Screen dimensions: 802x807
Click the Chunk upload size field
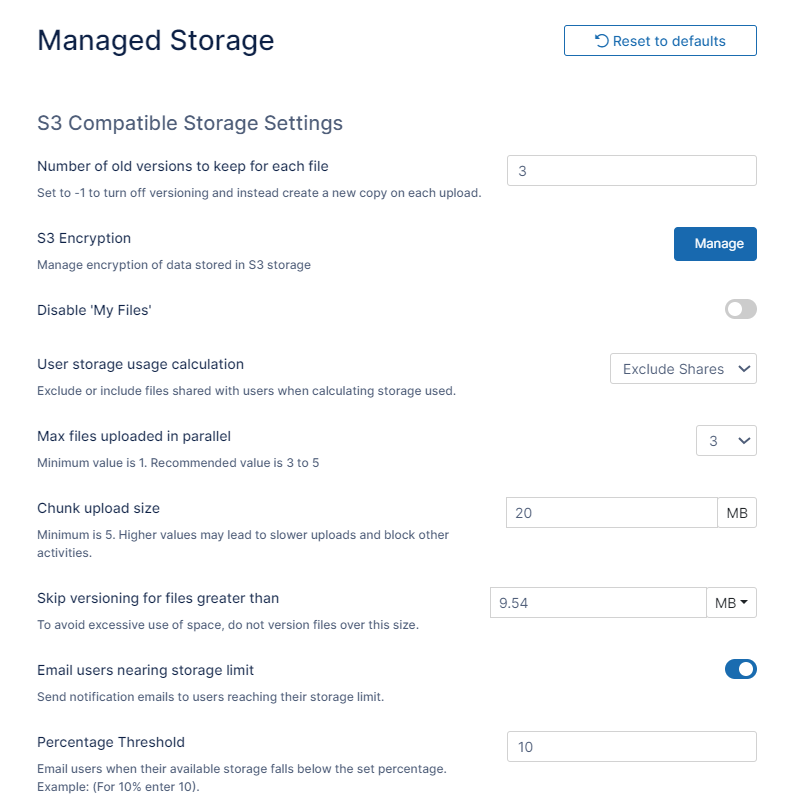point(611,512)
